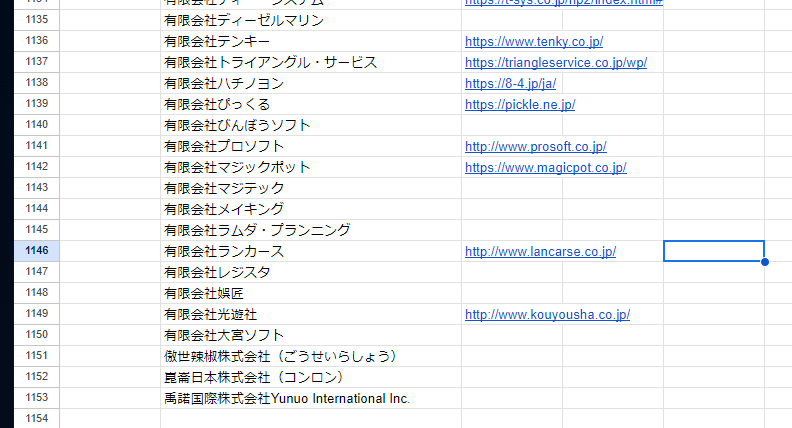Open the tenky.co.jp link

tap(534, 41)
